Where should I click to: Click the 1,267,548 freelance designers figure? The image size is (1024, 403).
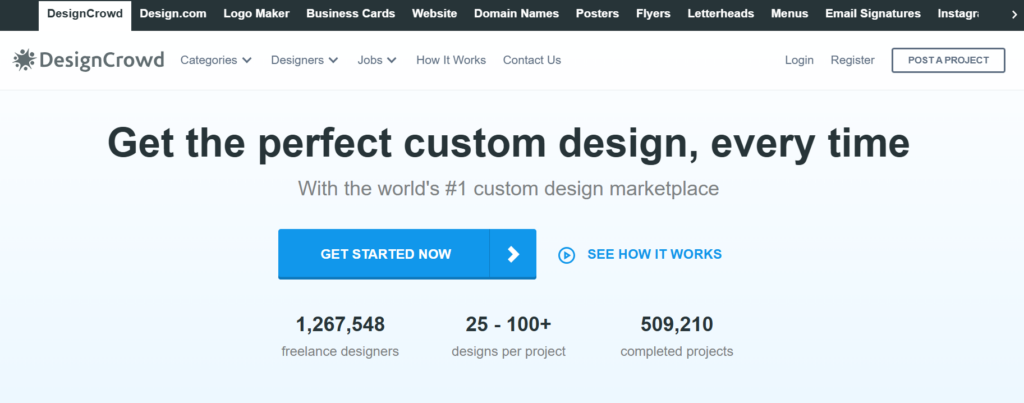click(x=340, y=324)
